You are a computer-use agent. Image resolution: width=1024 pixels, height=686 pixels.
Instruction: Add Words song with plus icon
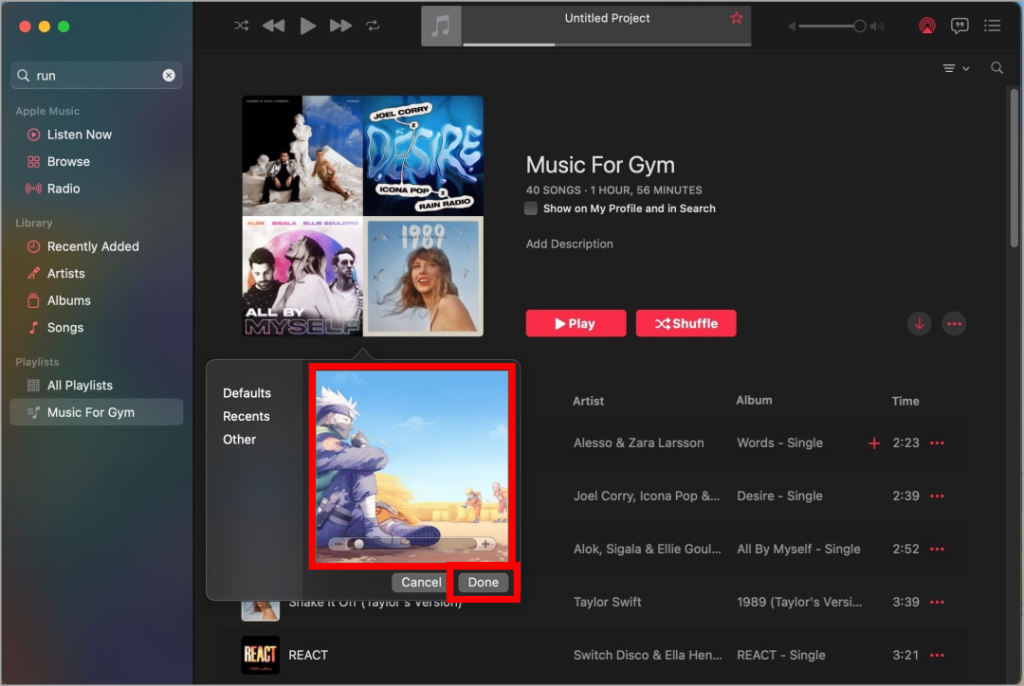click(874, 443)
